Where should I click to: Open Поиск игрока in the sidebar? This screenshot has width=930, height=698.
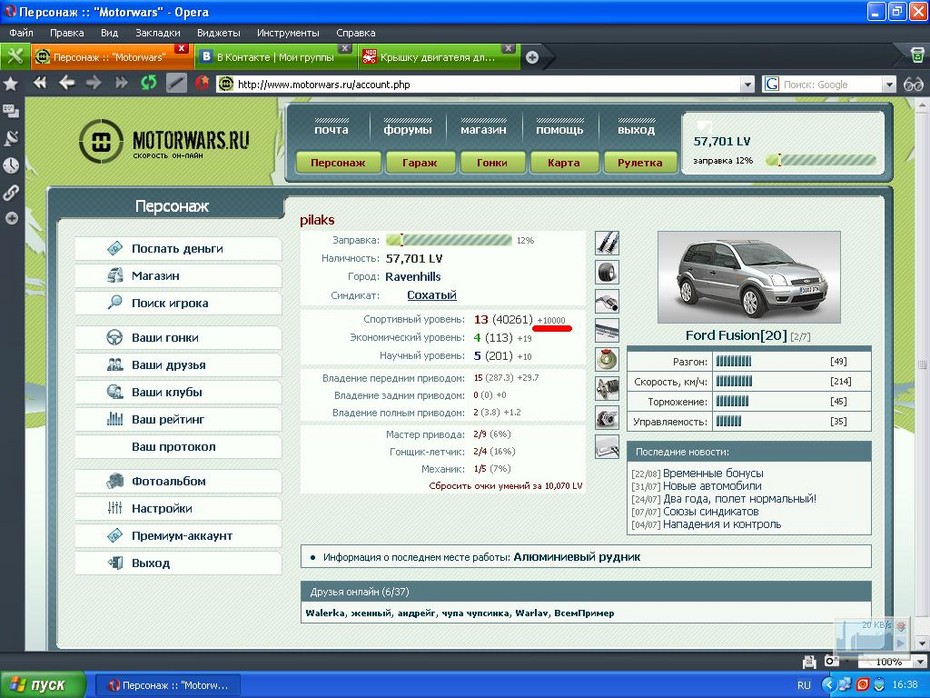click(178, 303)
